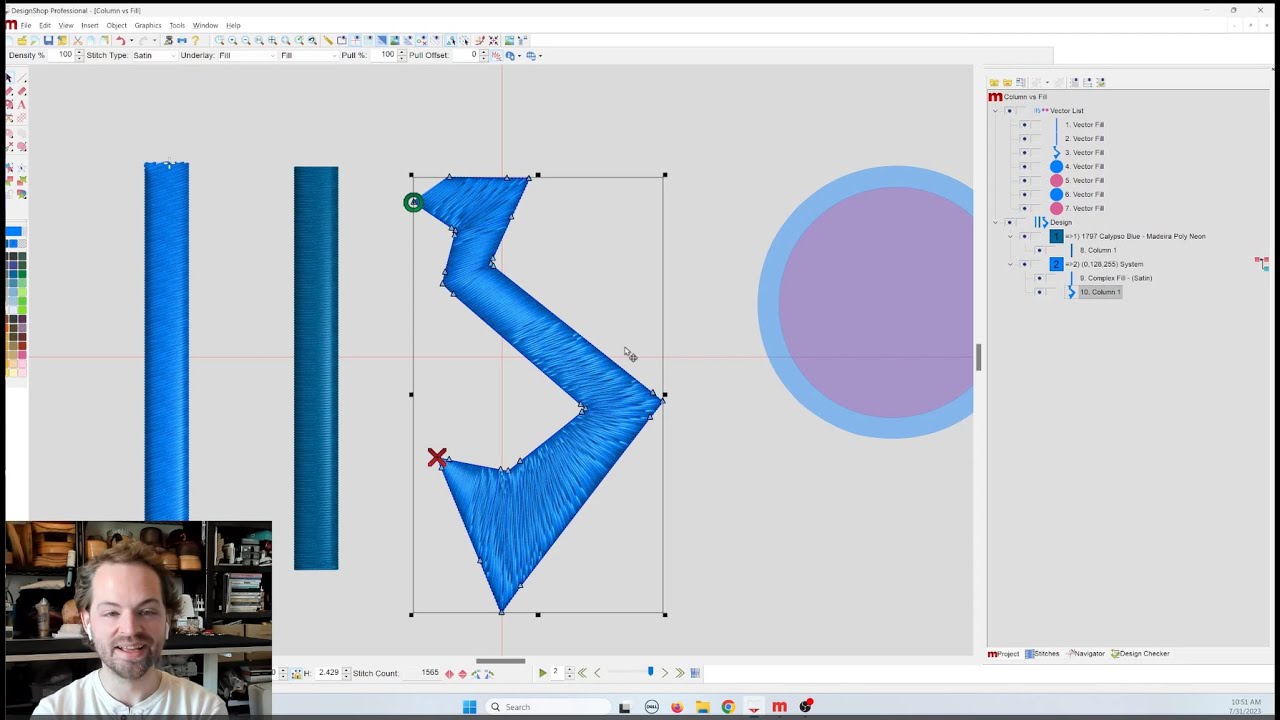Open the File menu
1280x720 pixels.
tap(26, 25)
